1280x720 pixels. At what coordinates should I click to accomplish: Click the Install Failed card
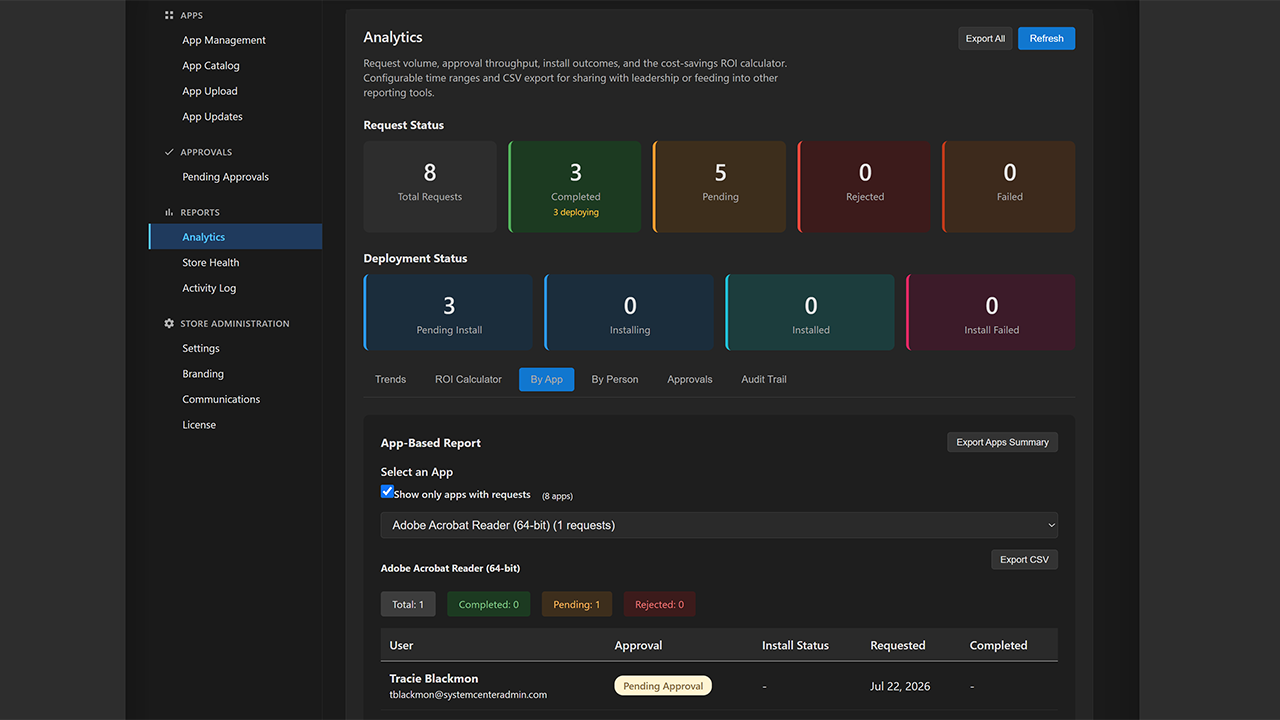click(991, 312)
